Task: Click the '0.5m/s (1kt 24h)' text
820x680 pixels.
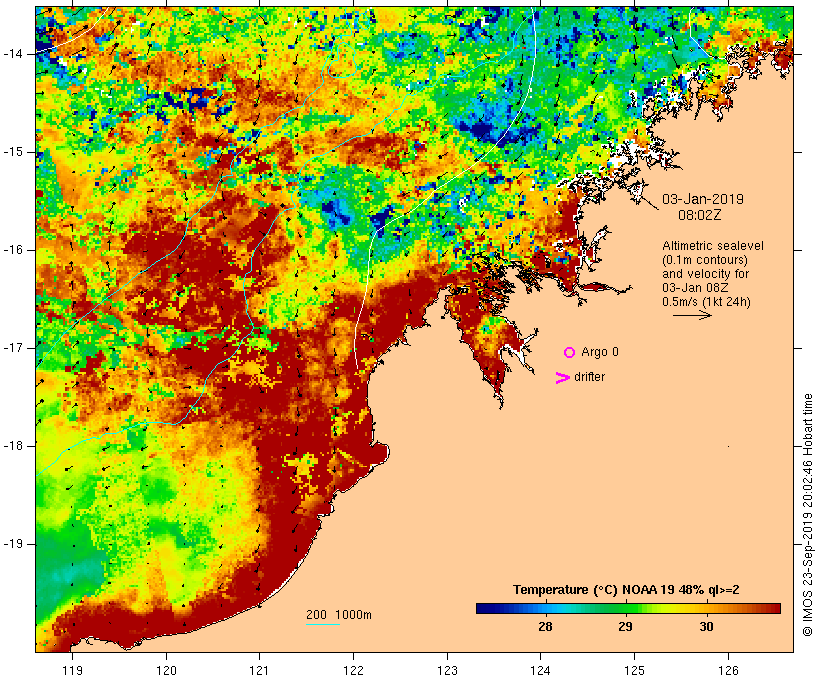Action: point(706,302)
